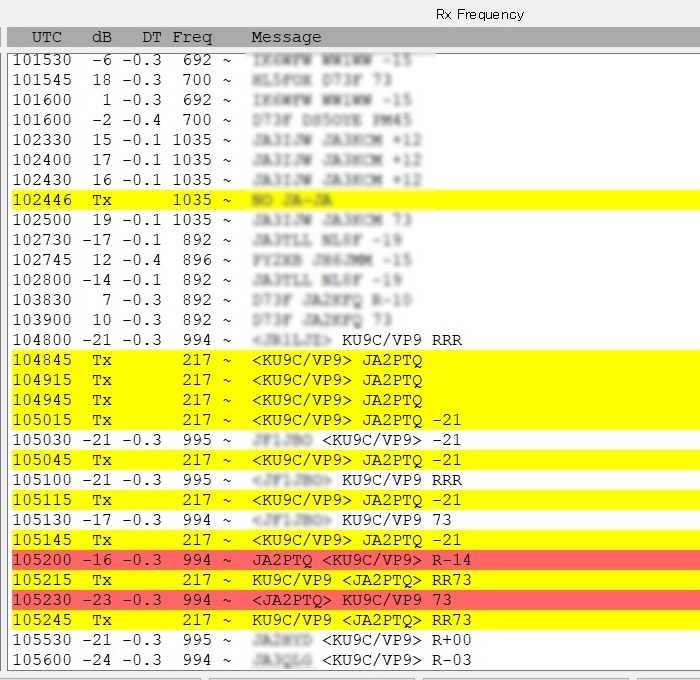Select the decode row at 103830
This screenshot has width=700, height=680.
tap(355, 300)
